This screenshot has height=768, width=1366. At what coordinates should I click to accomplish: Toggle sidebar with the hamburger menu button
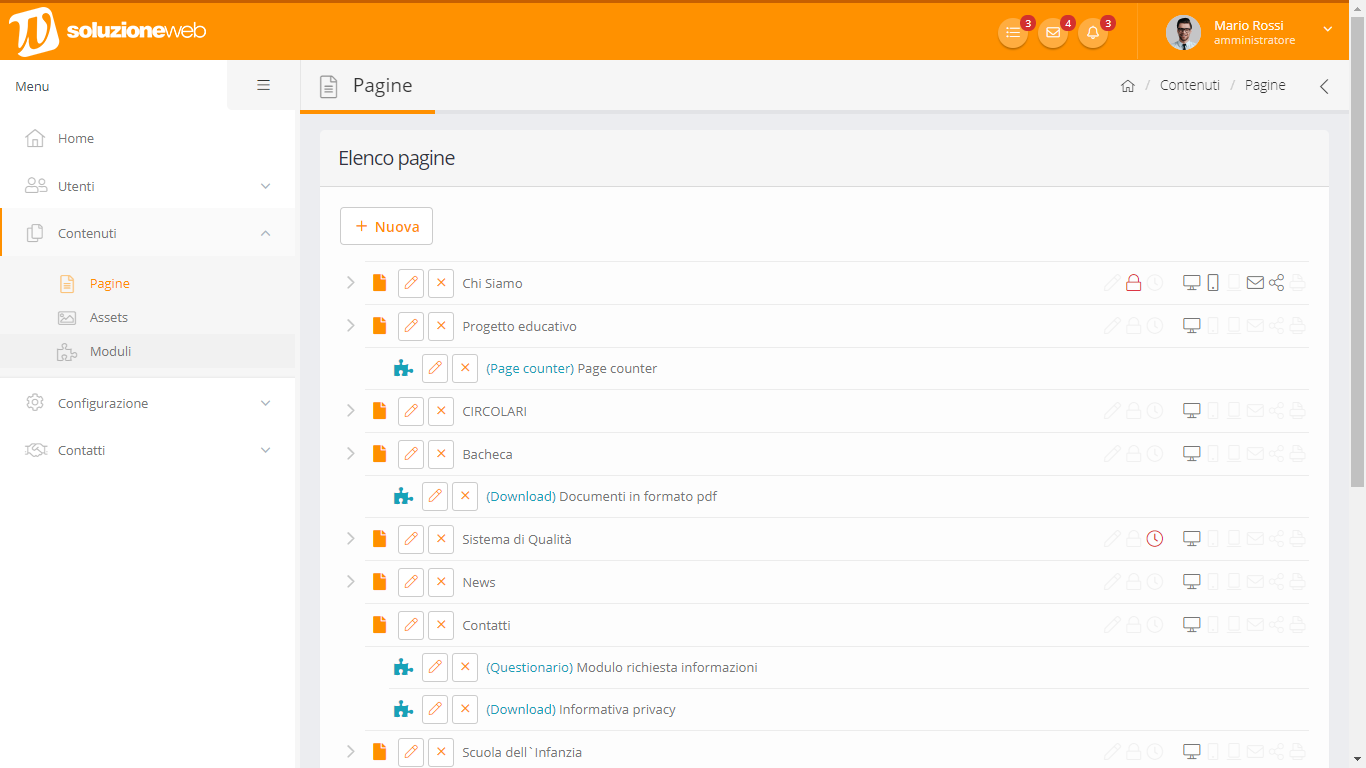click(264, 86)
